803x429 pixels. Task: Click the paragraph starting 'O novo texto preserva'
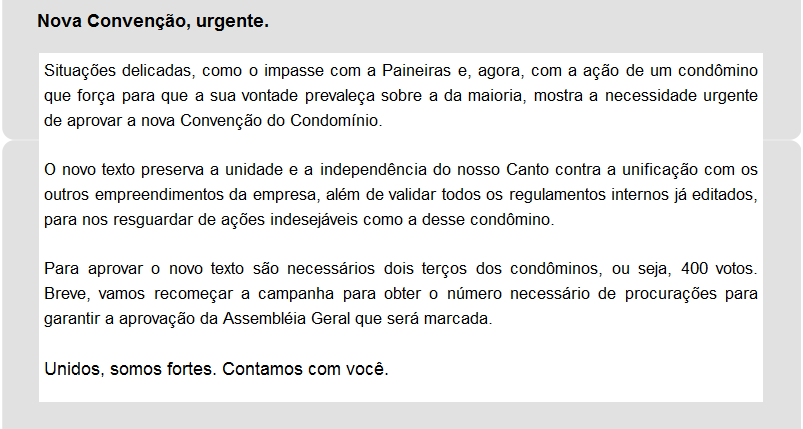click(400, 195)
